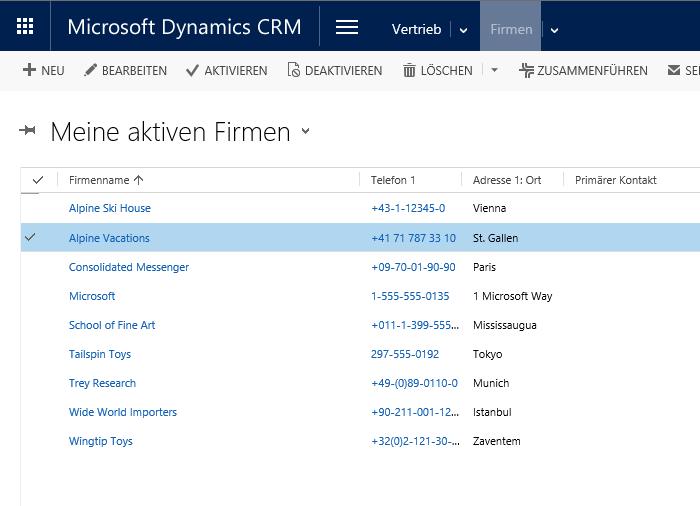
Task: Deselect the Alpine Vacations row checkbox
Action: (x=30, y=238)
